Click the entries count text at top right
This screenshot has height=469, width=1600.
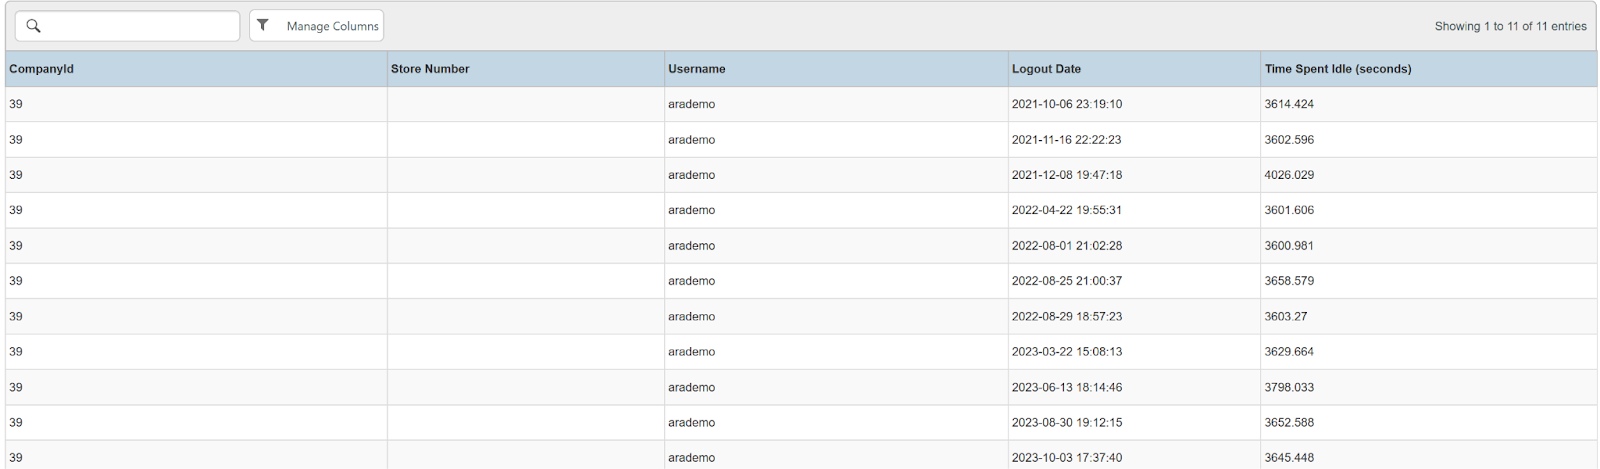coord(1510,26)
